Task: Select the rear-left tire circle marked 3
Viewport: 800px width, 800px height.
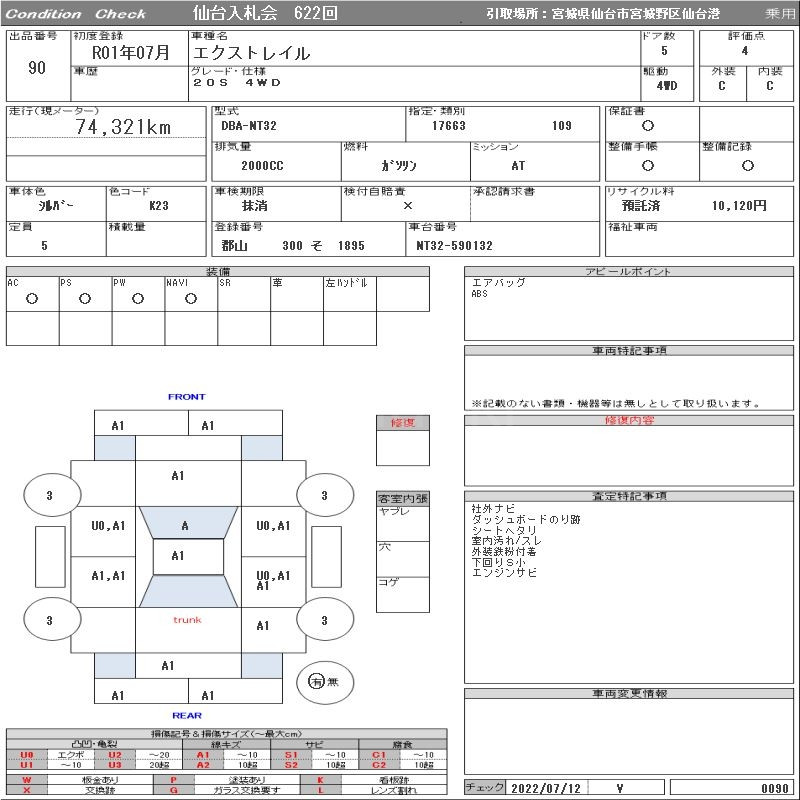Action: click(x=52, y=620)
